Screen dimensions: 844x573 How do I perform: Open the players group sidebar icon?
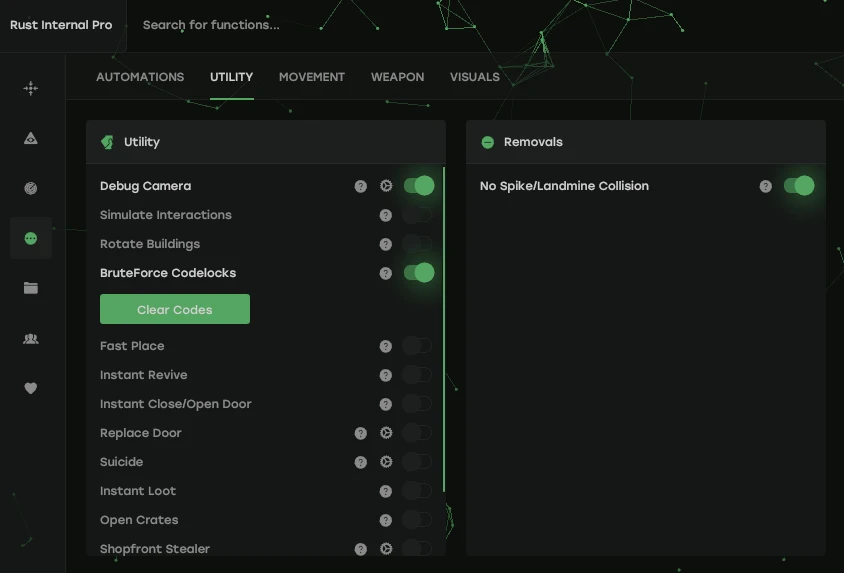pyautogui.click(x=31, y=338)
